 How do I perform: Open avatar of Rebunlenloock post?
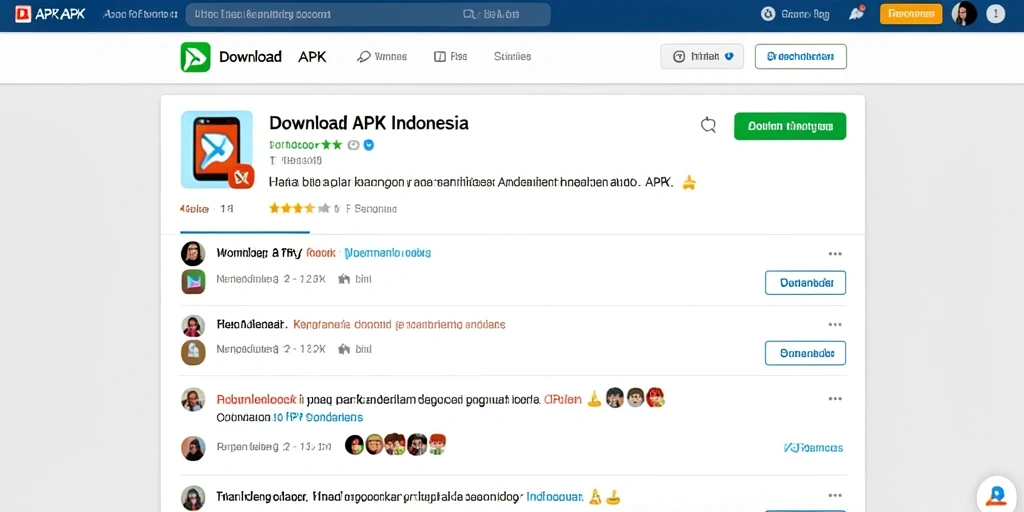[x=193, y=400]
